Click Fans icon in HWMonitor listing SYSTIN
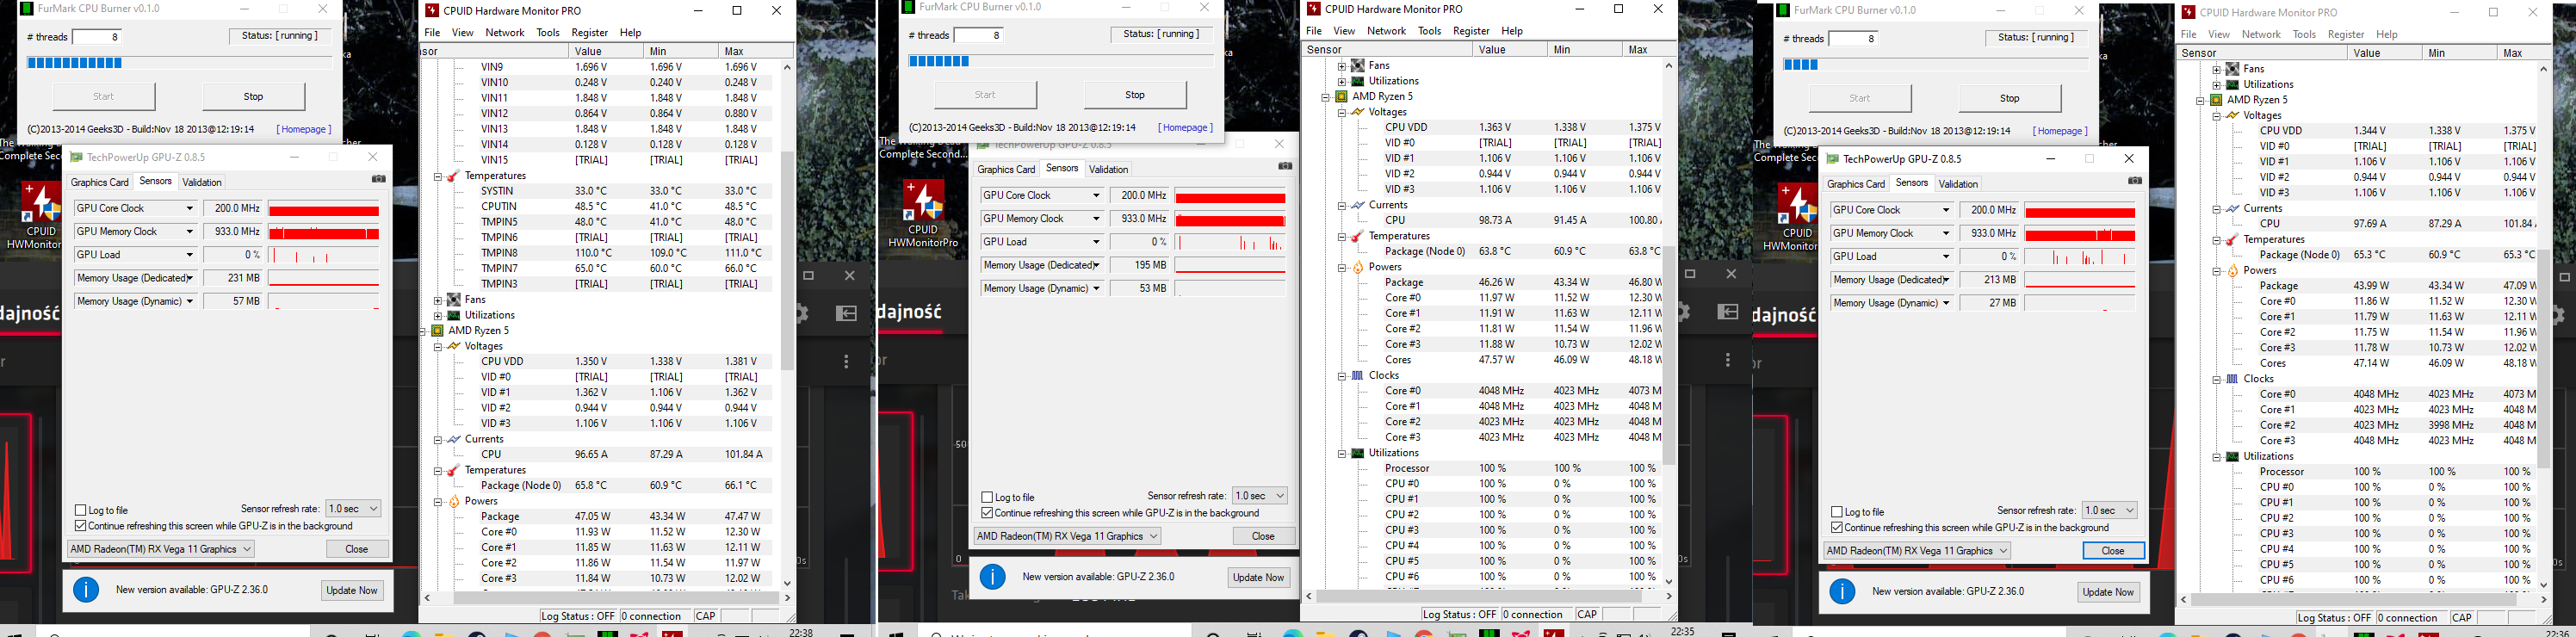The height and width of the screenshot is (637, 2576). (x=453, y=299)
